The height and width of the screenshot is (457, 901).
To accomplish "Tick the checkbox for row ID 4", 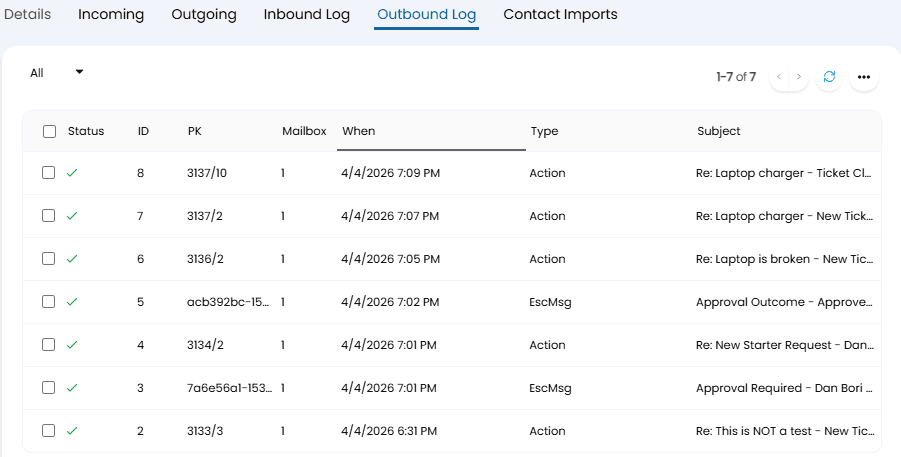I will (x=49, y=345).
